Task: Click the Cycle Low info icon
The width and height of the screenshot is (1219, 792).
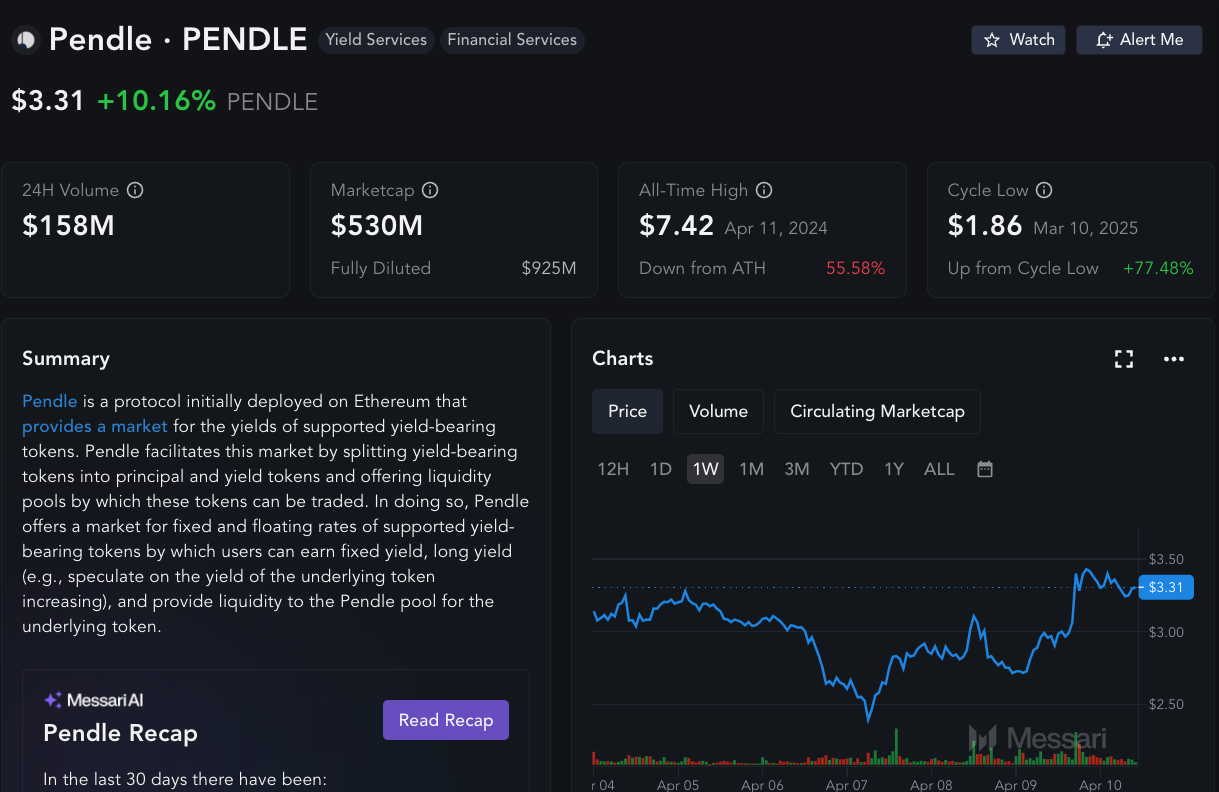Action: click(x=1044, y=190)
